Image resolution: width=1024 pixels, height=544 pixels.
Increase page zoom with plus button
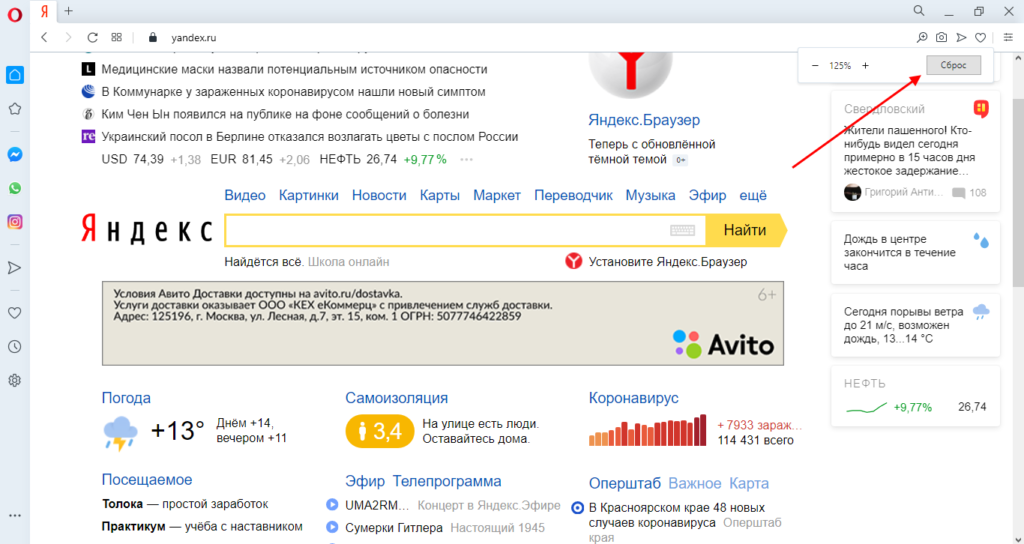tap(865, 66)
